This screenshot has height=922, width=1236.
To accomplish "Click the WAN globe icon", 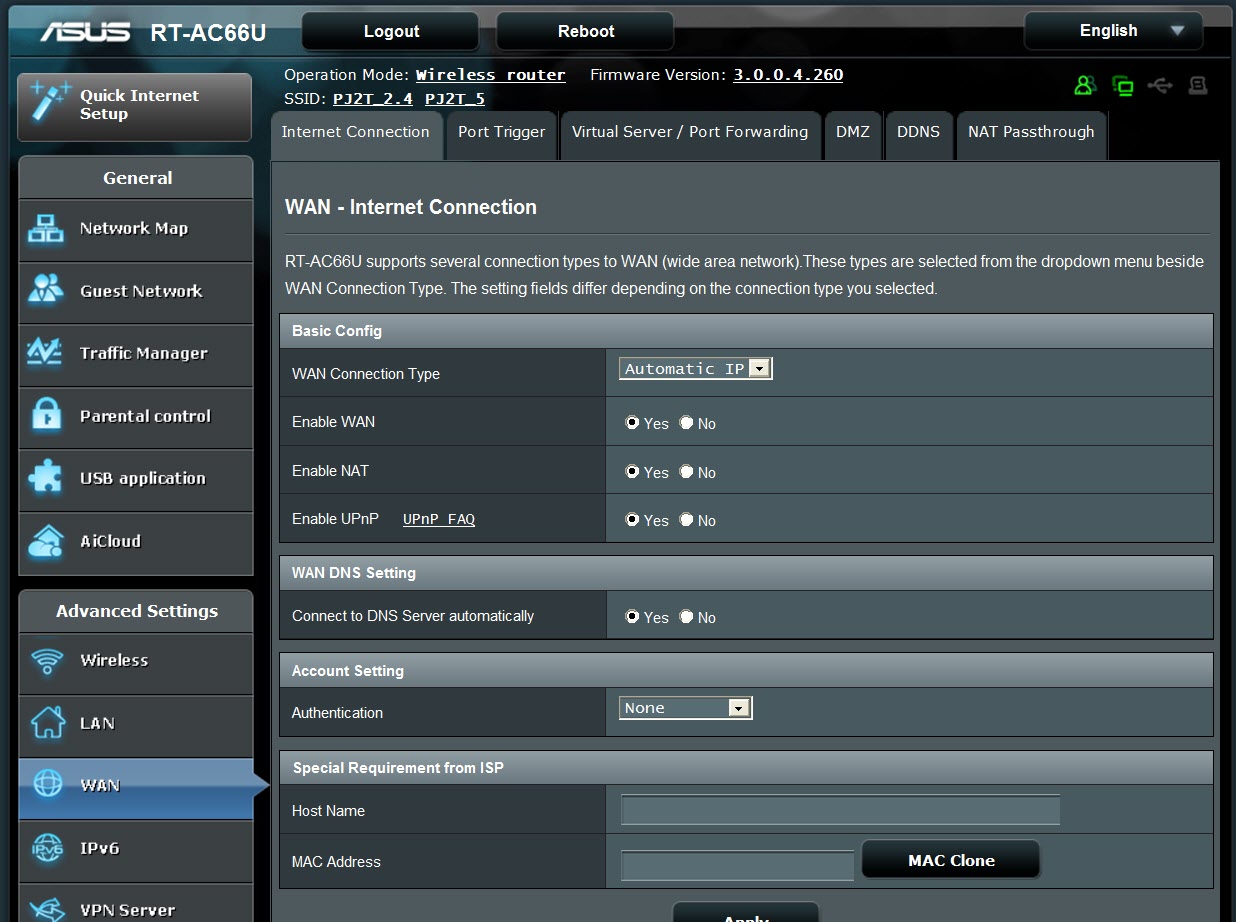I will click(x=48, y=785).
